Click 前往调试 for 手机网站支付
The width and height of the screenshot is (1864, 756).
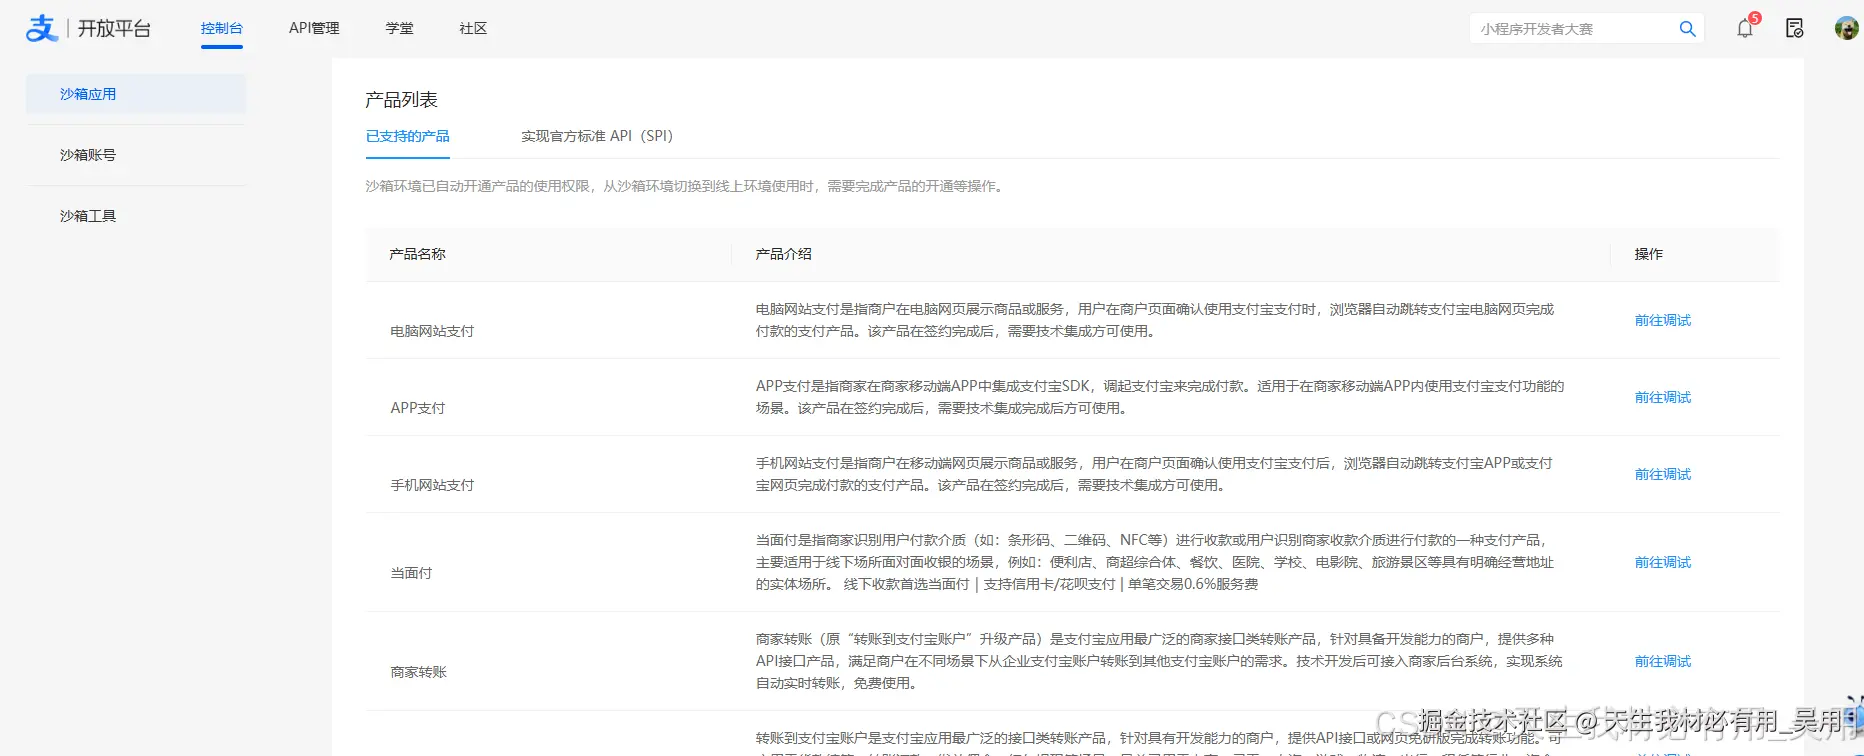coord(1662,474)
